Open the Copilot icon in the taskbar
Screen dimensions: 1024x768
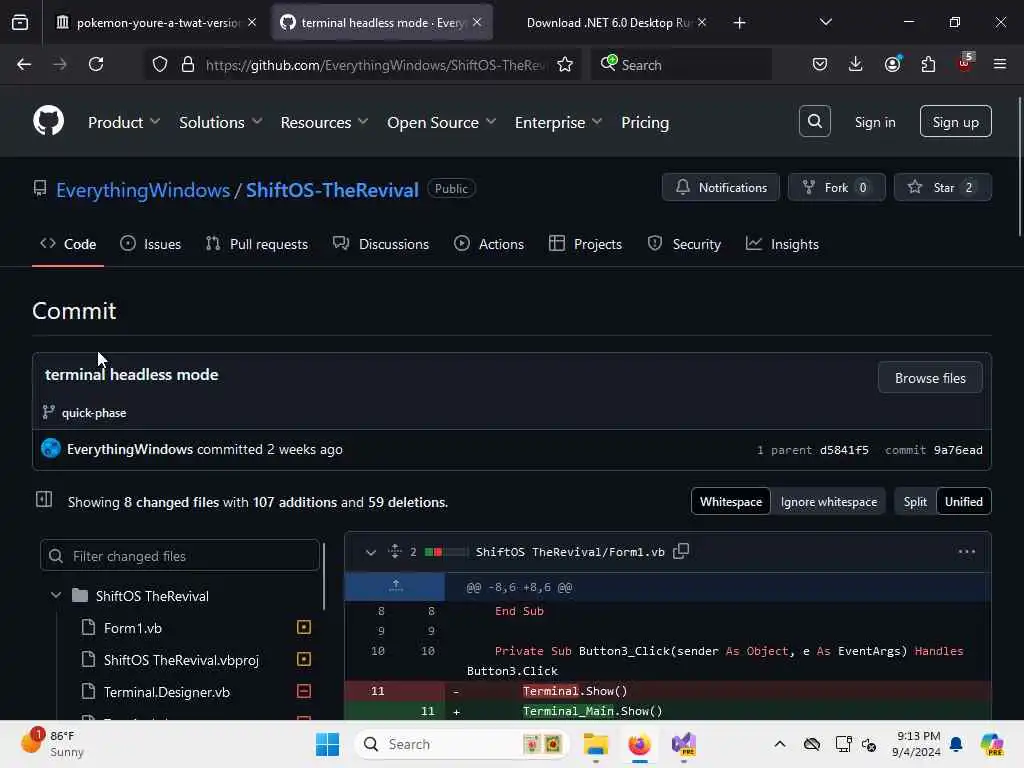pos(992,744)
